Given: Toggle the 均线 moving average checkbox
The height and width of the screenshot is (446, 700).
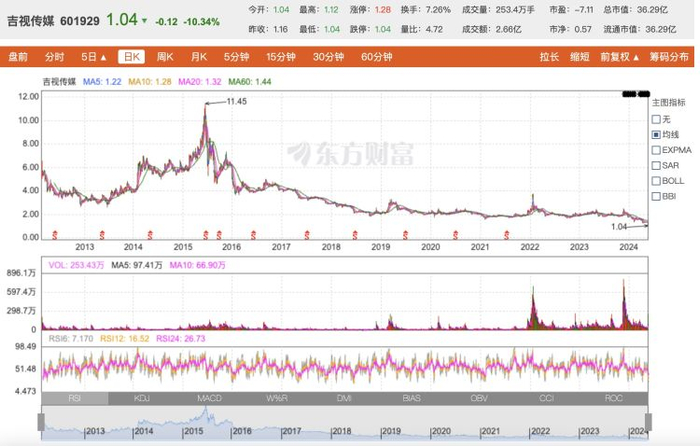Looking at the screenshot, I should coord(656,134).
